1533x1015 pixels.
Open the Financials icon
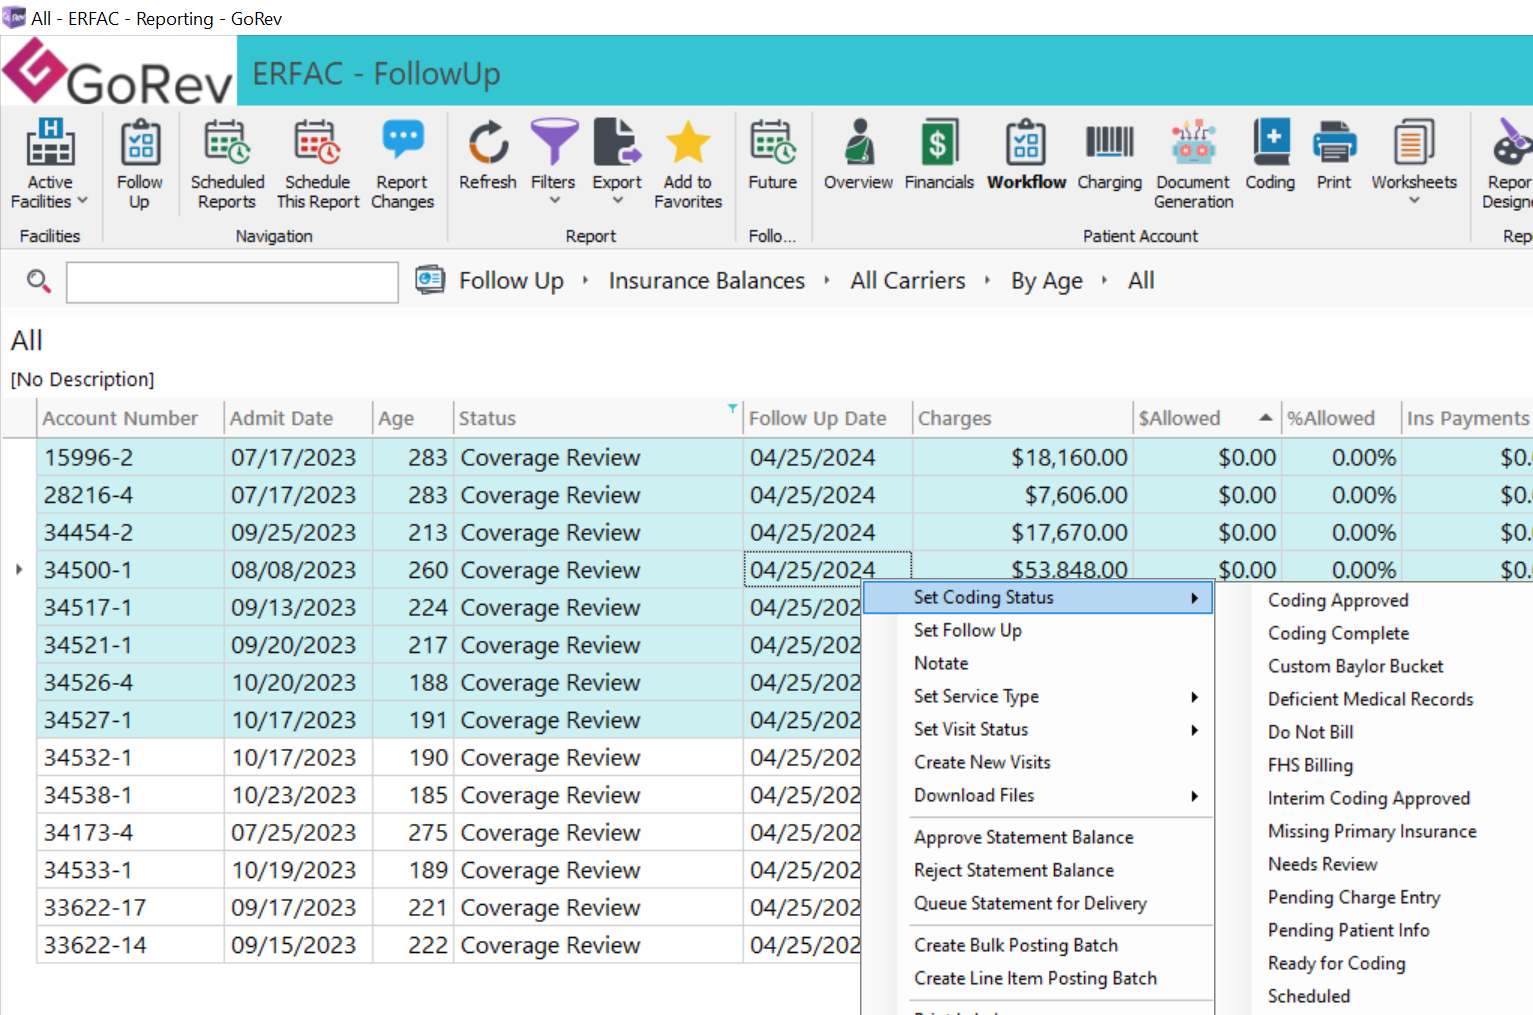click(x=939, y=142)
